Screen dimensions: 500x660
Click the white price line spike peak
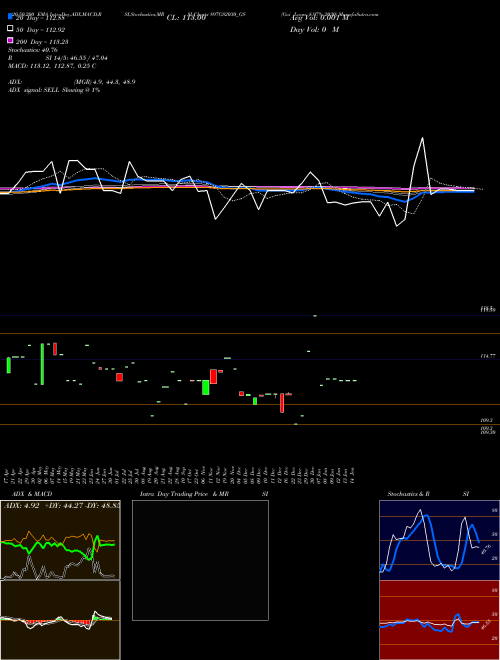[x=422, y=138]
